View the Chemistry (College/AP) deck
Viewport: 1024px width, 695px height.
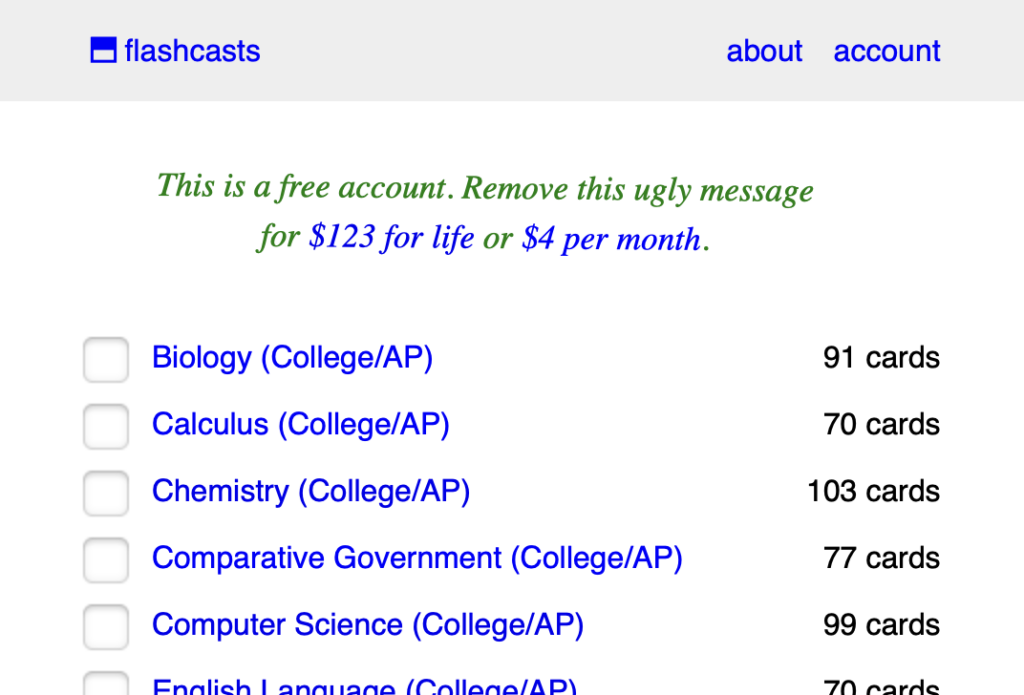click(x=310, y=492)
